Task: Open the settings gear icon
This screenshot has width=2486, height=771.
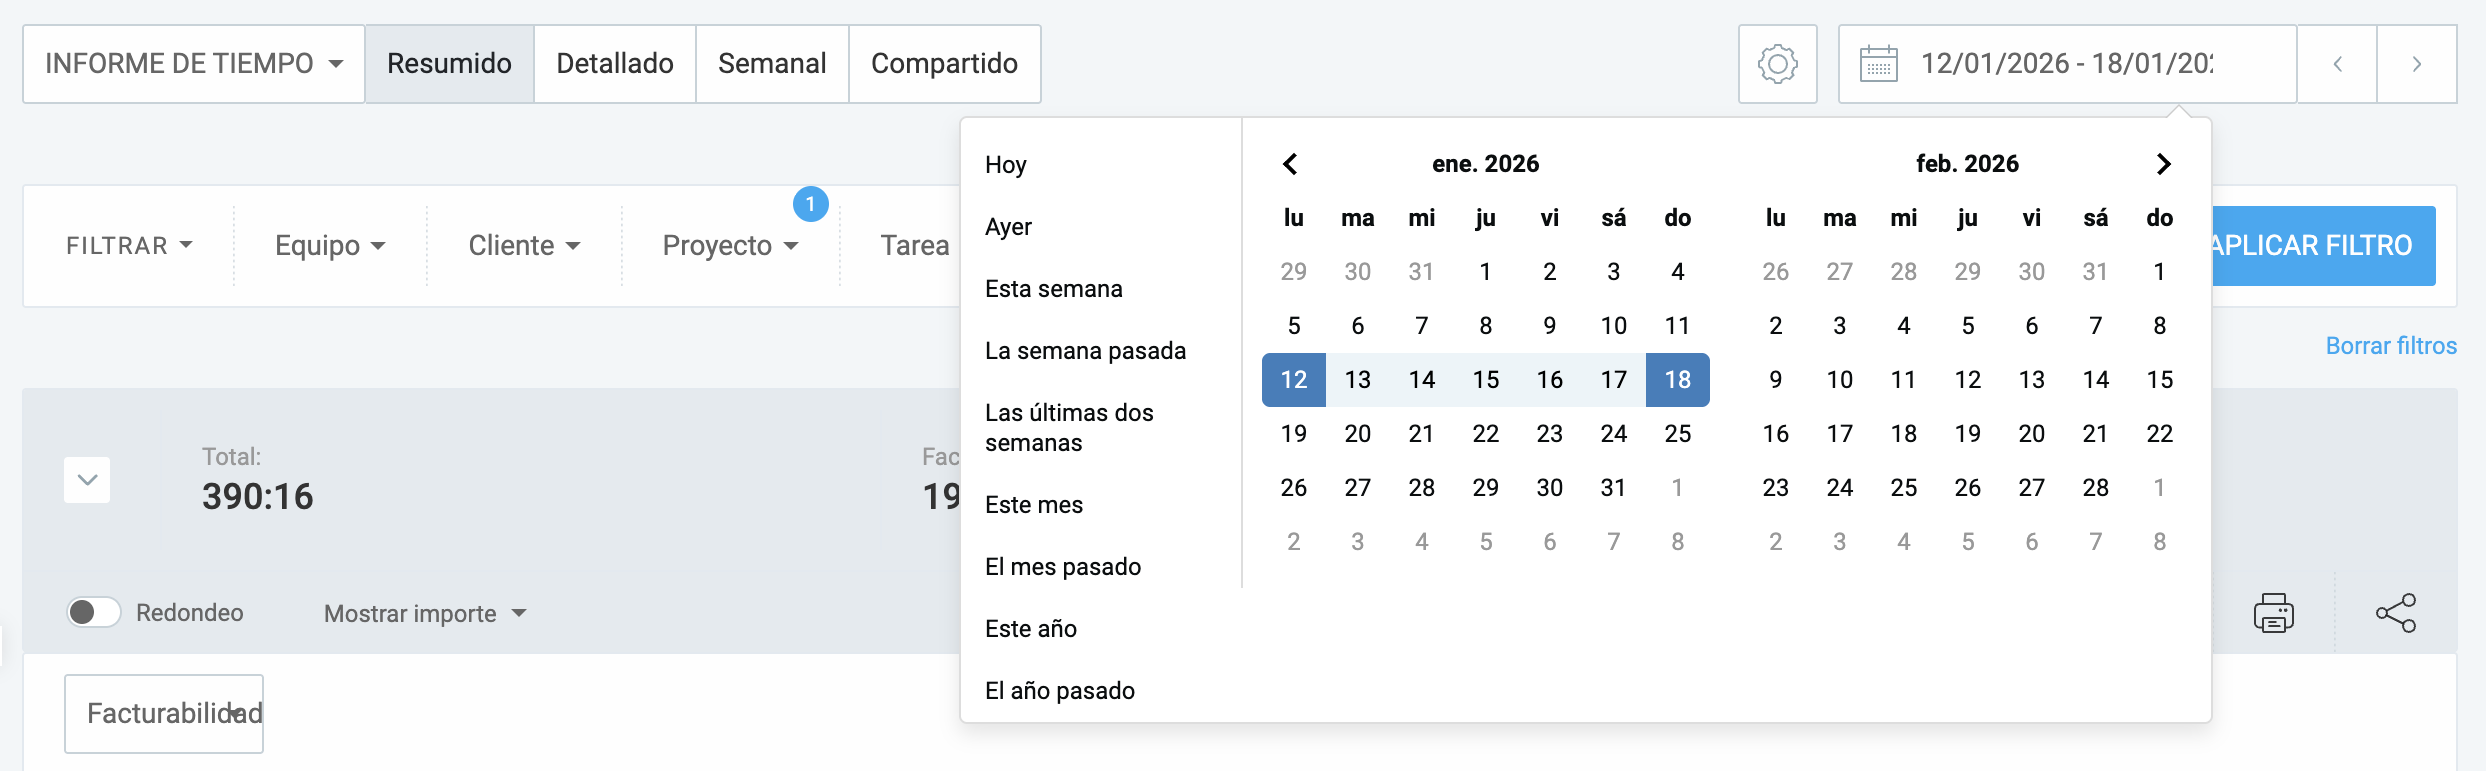Action: pyautogui.click(x=1778, y=63)
